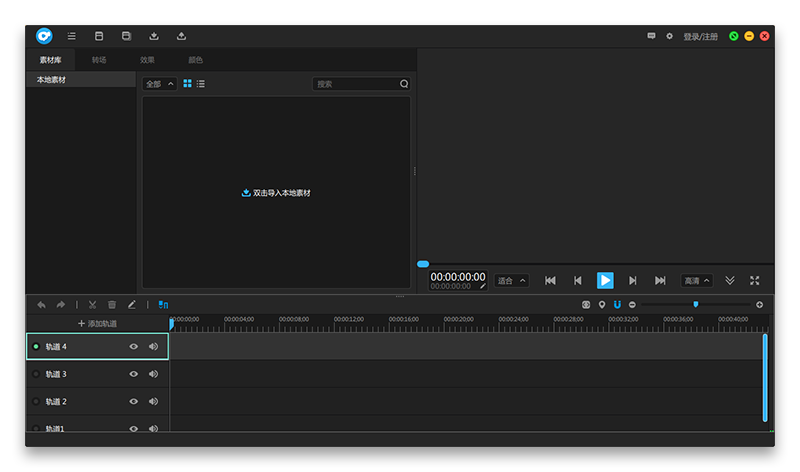
Task: Click the blue Play button
Action: pyautogui.click(x=605, y=280)
